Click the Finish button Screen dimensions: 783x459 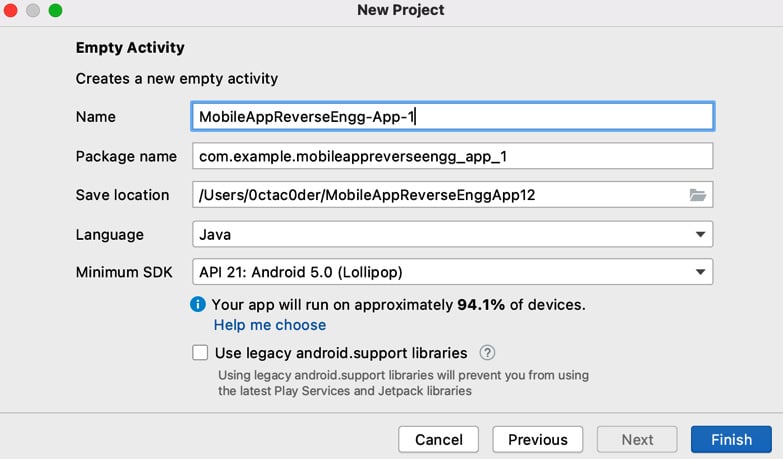tap(731, 440)
